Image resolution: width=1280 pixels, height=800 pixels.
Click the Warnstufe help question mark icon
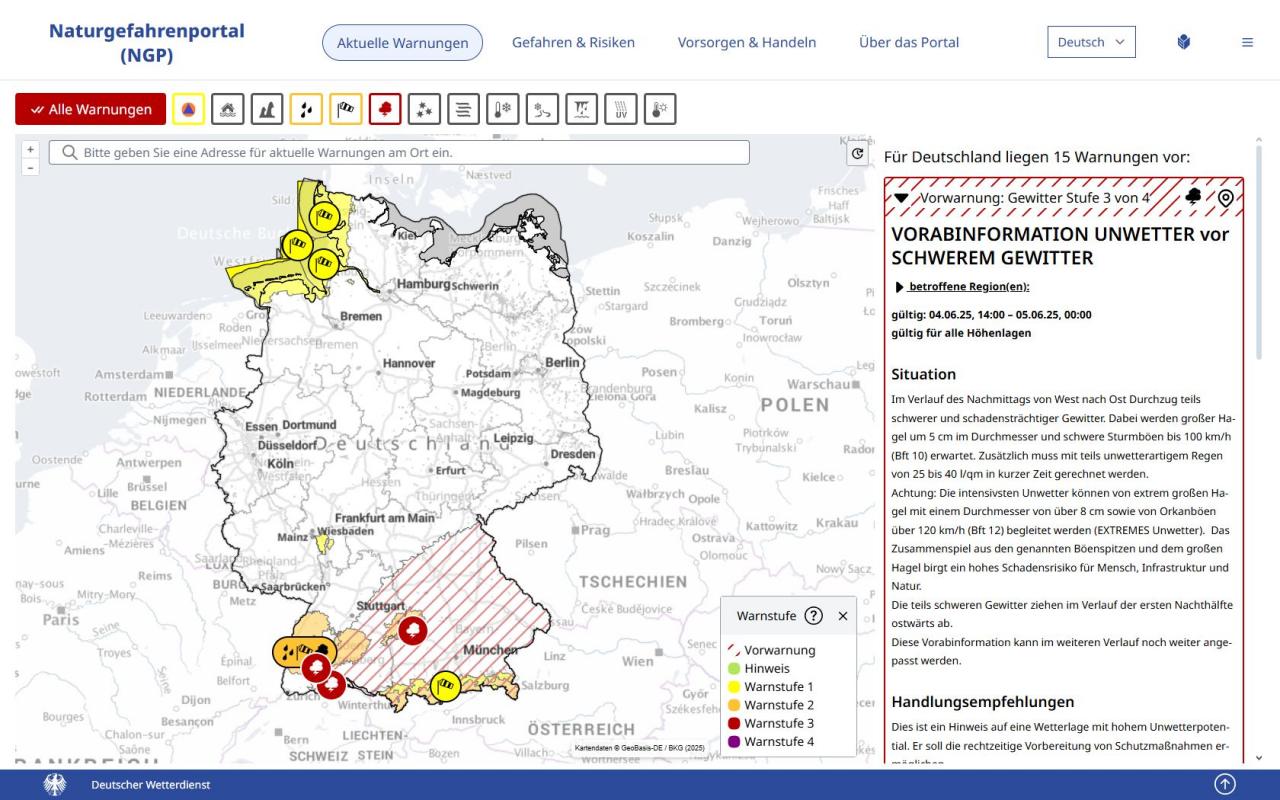click(814, 616)
